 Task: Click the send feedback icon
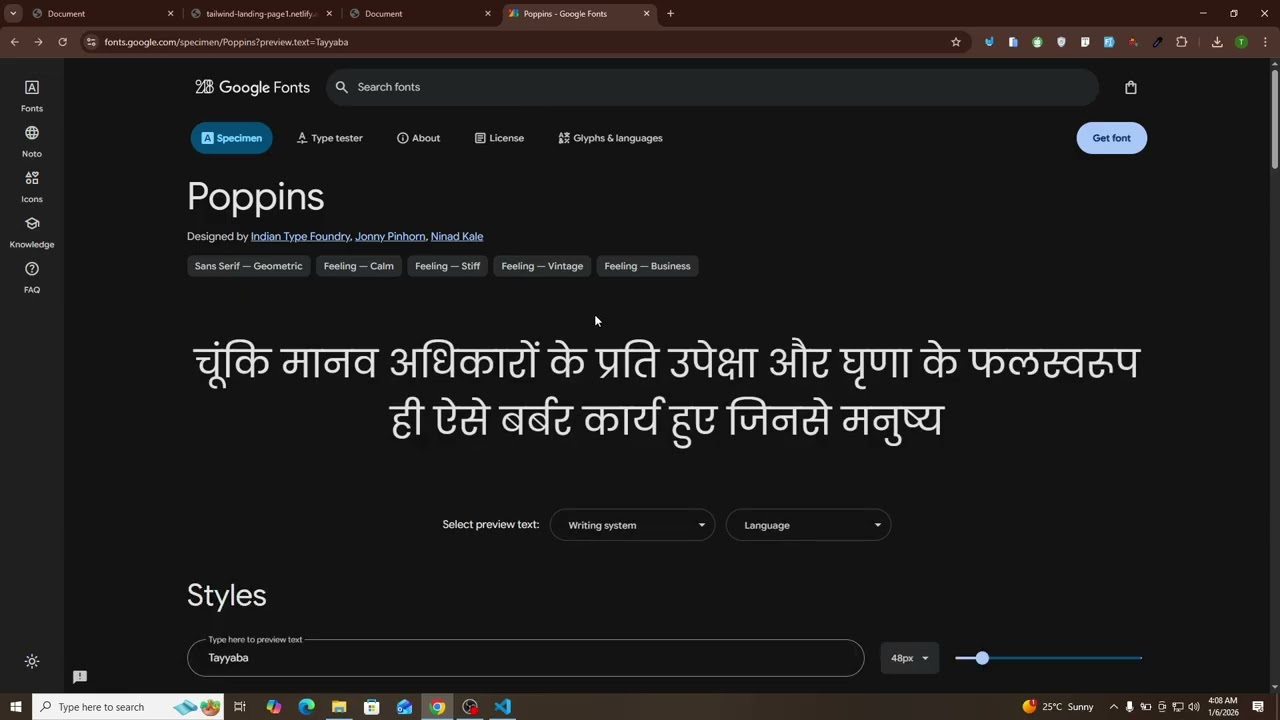pos(80,677)
